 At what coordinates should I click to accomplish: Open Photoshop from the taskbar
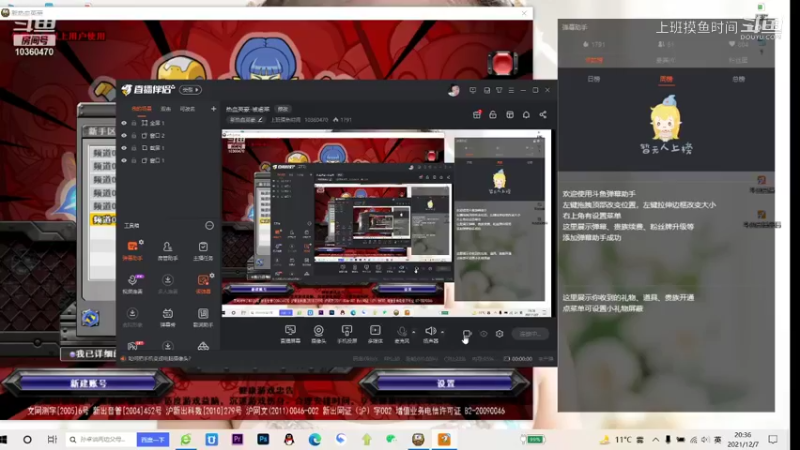(x=263, y=439)
